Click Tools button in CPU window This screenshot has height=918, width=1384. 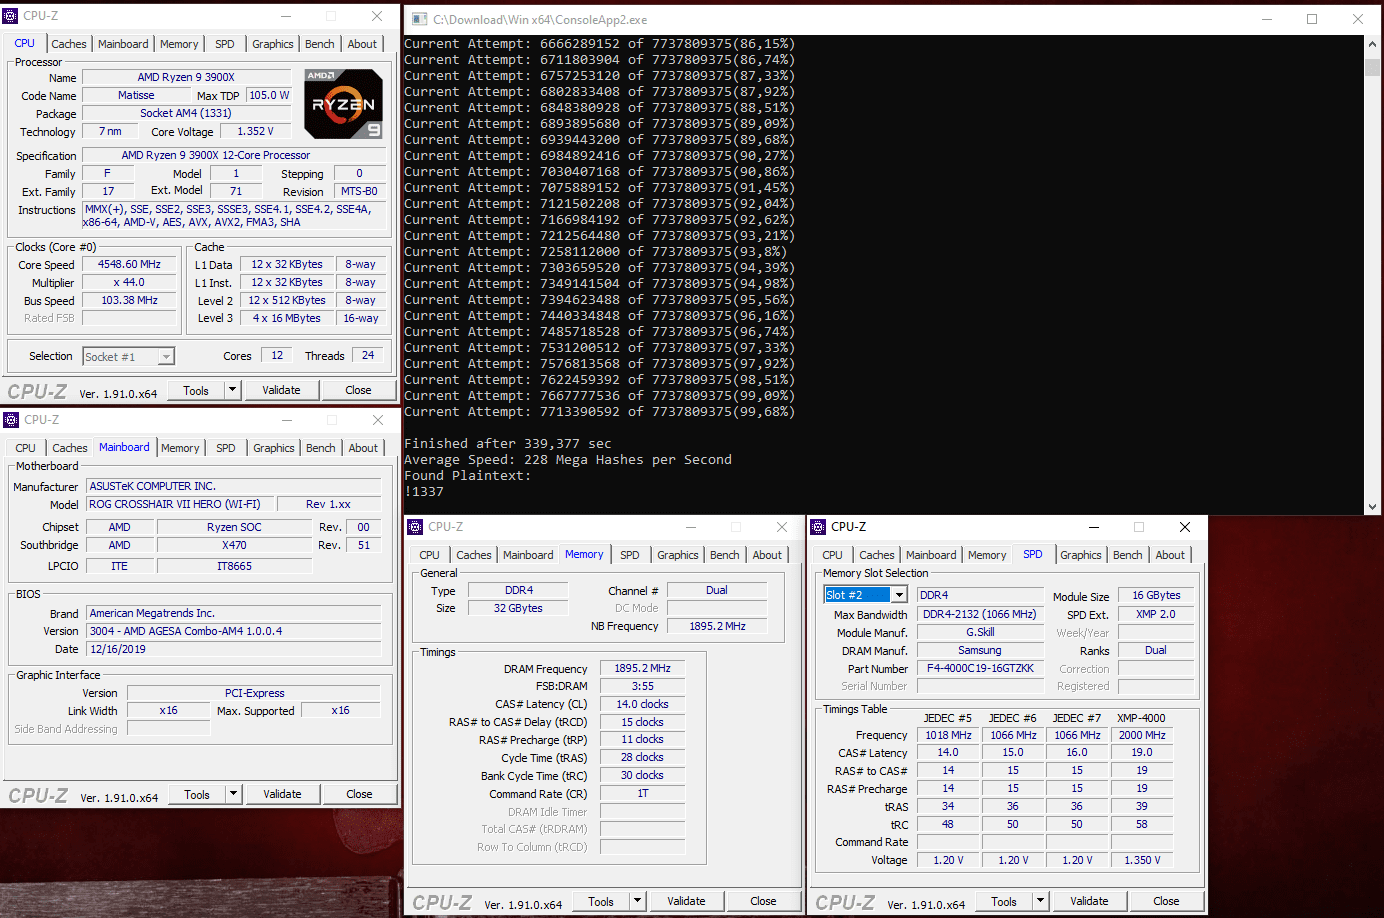click(x=196, y=390)
